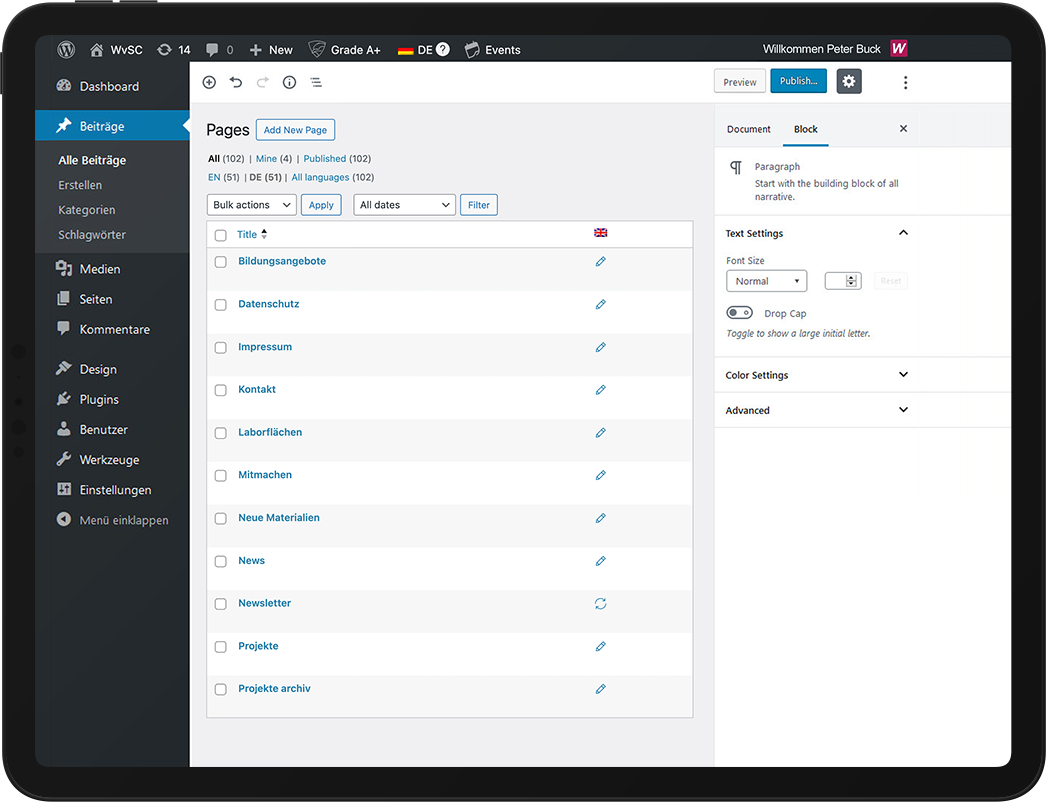Open Medien in the sidebar menu

tap(88, 269)
